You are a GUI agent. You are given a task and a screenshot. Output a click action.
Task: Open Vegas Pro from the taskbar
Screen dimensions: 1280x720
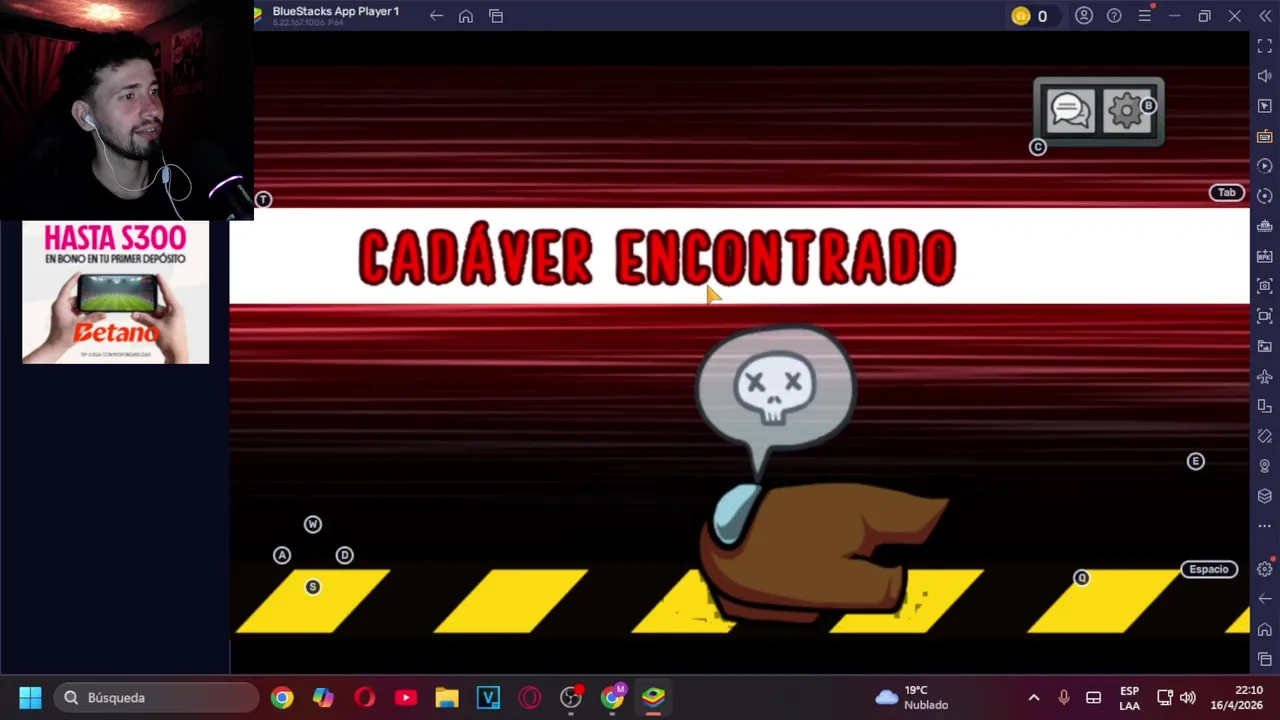488,697
